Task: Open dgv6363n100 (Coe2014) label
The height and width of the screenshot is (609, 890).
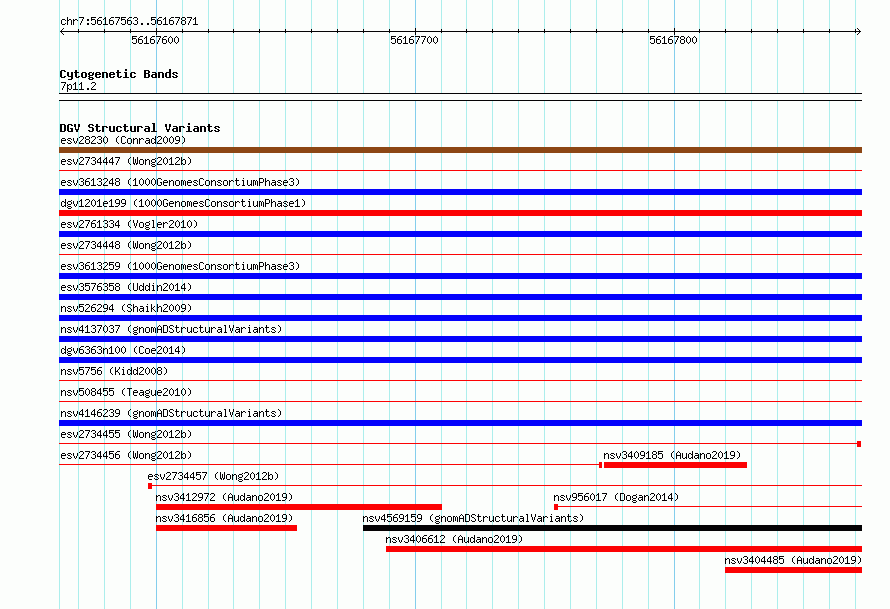Action: pos(123,350)
